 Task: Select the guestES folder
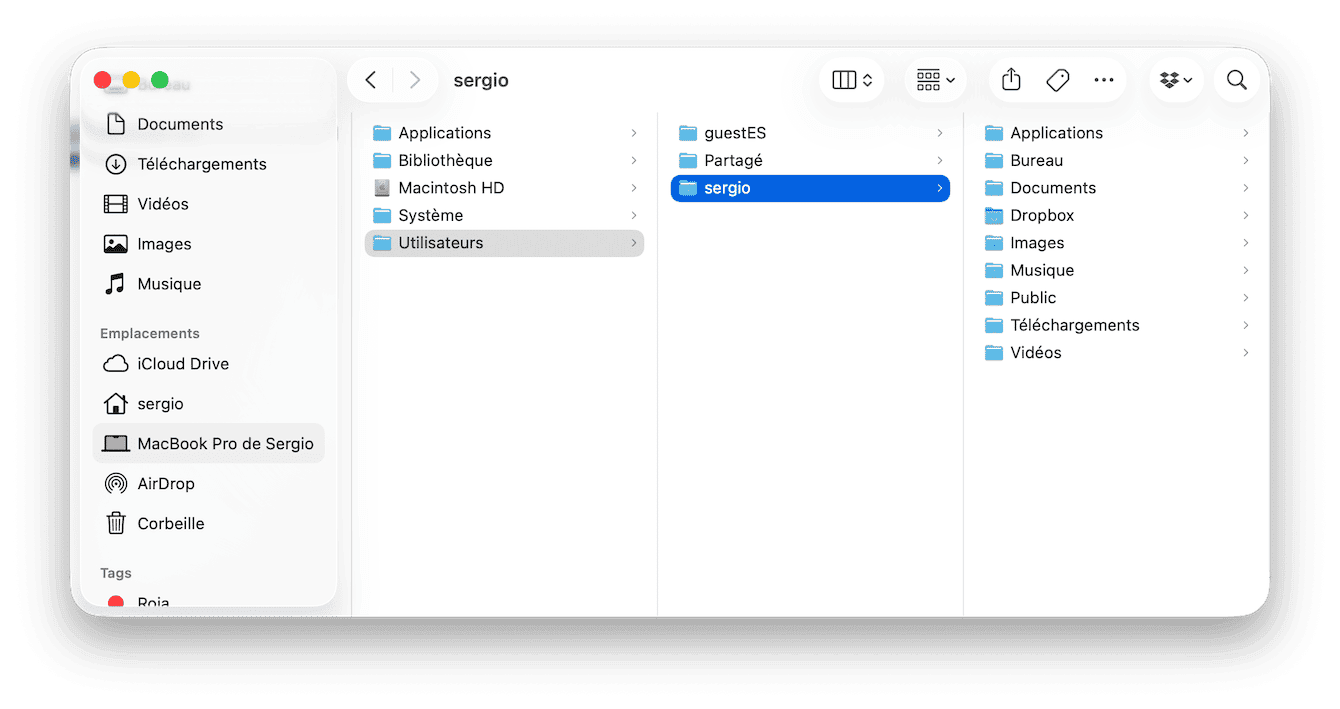coord(735,133)
